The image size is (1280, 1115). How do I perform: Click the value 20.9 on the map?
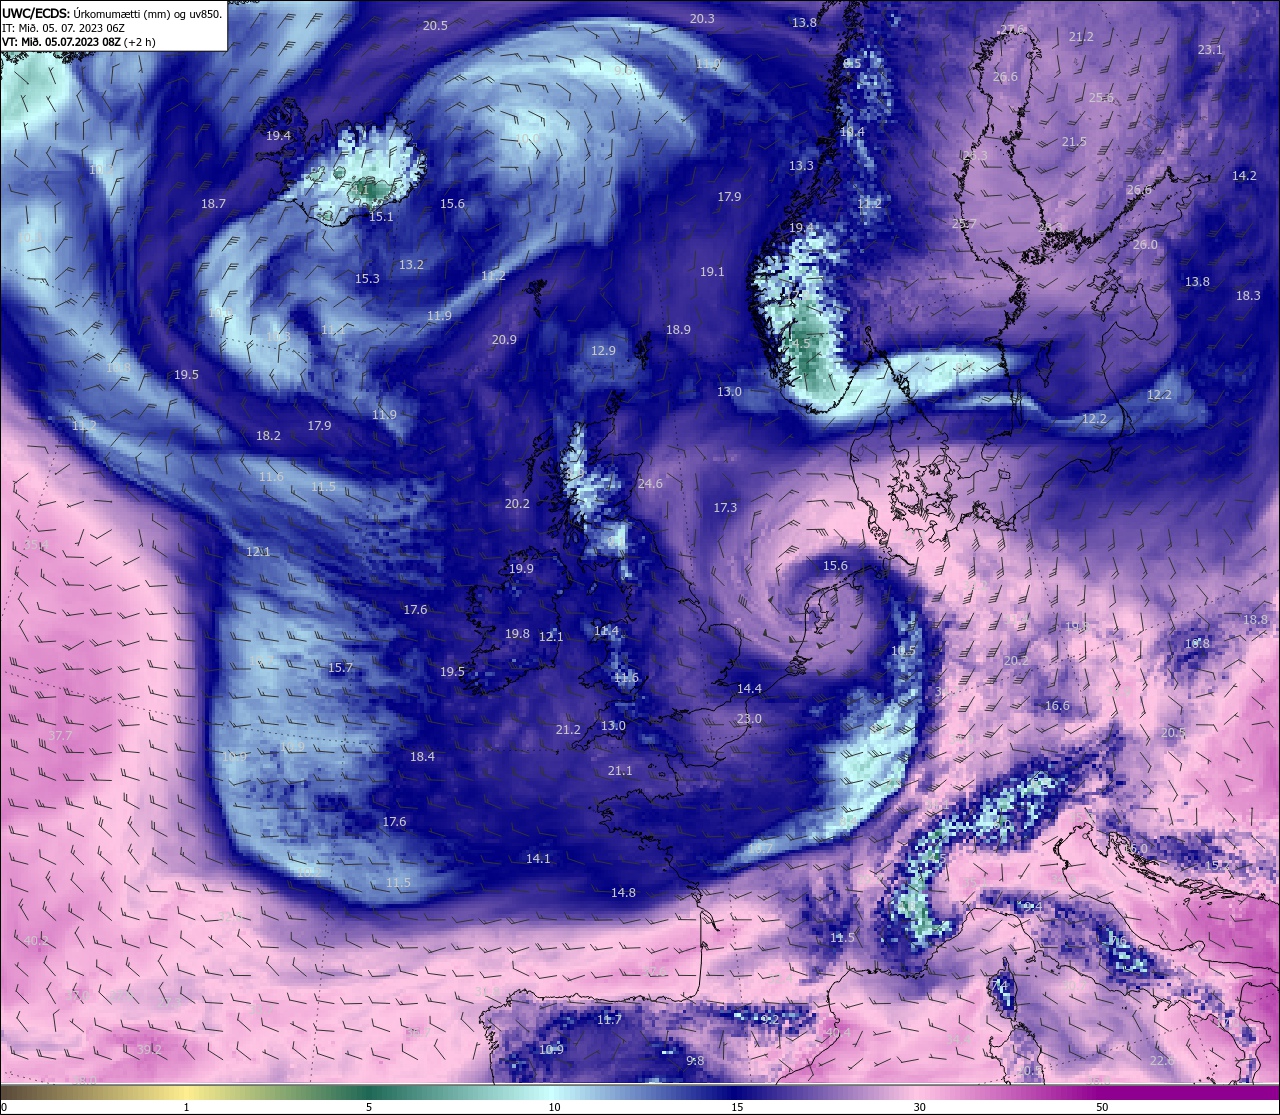click(x=504, y=340)
